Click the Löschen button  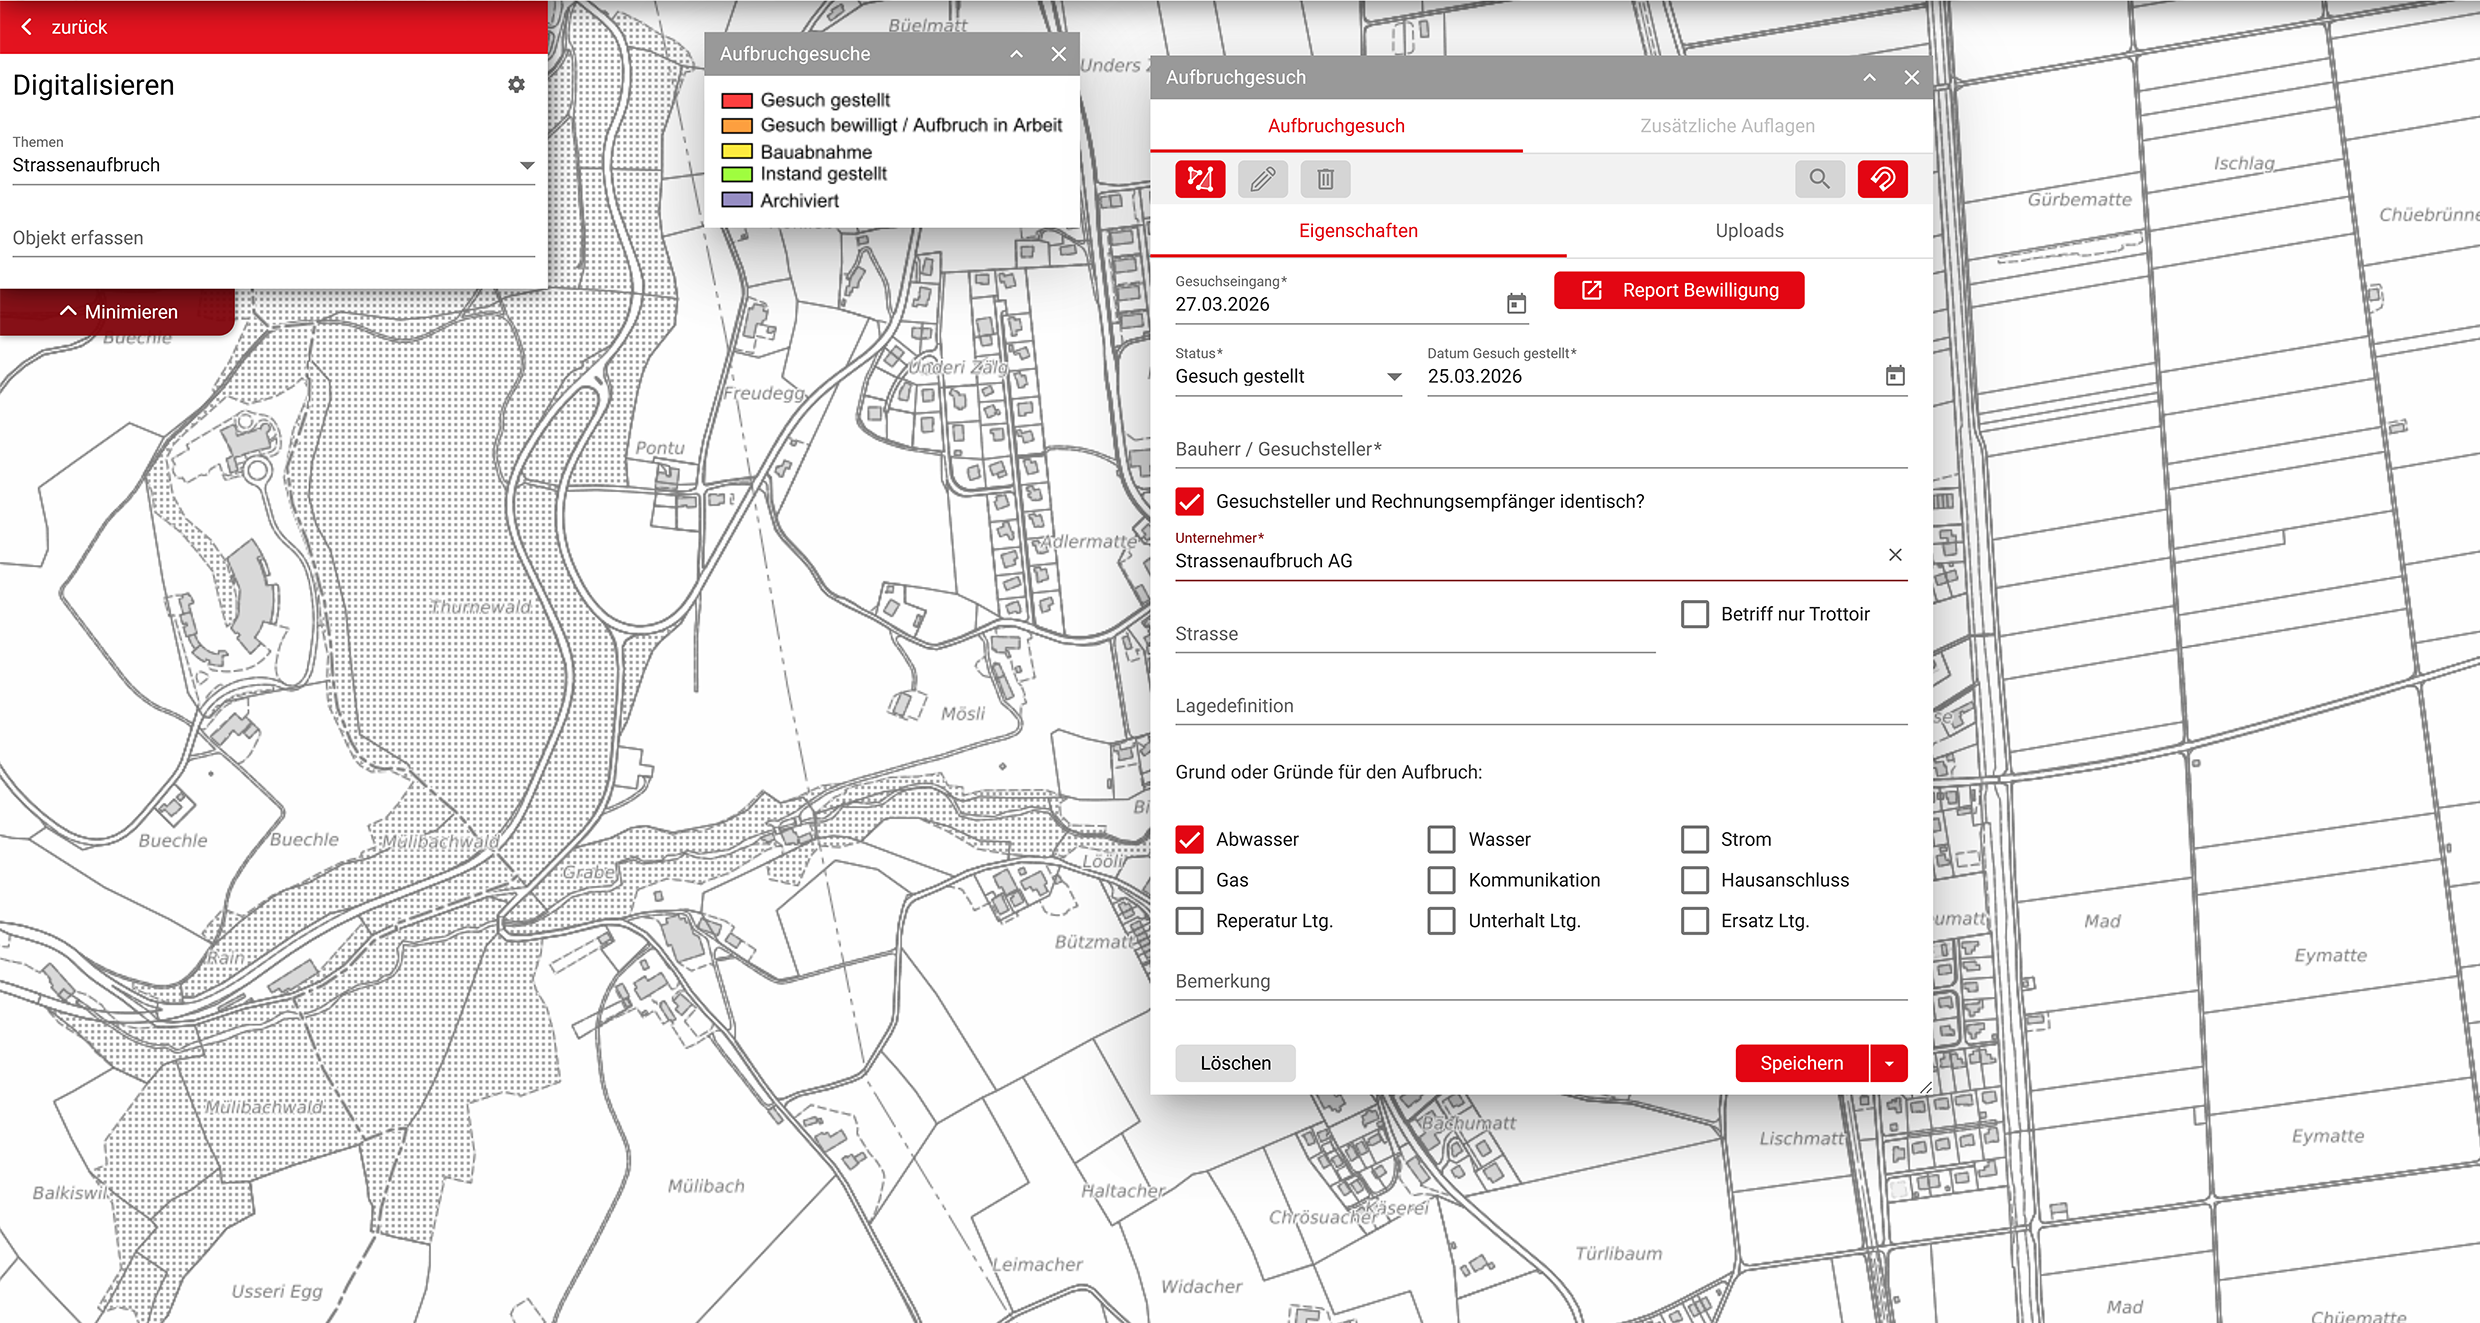pos(1235,1063)
